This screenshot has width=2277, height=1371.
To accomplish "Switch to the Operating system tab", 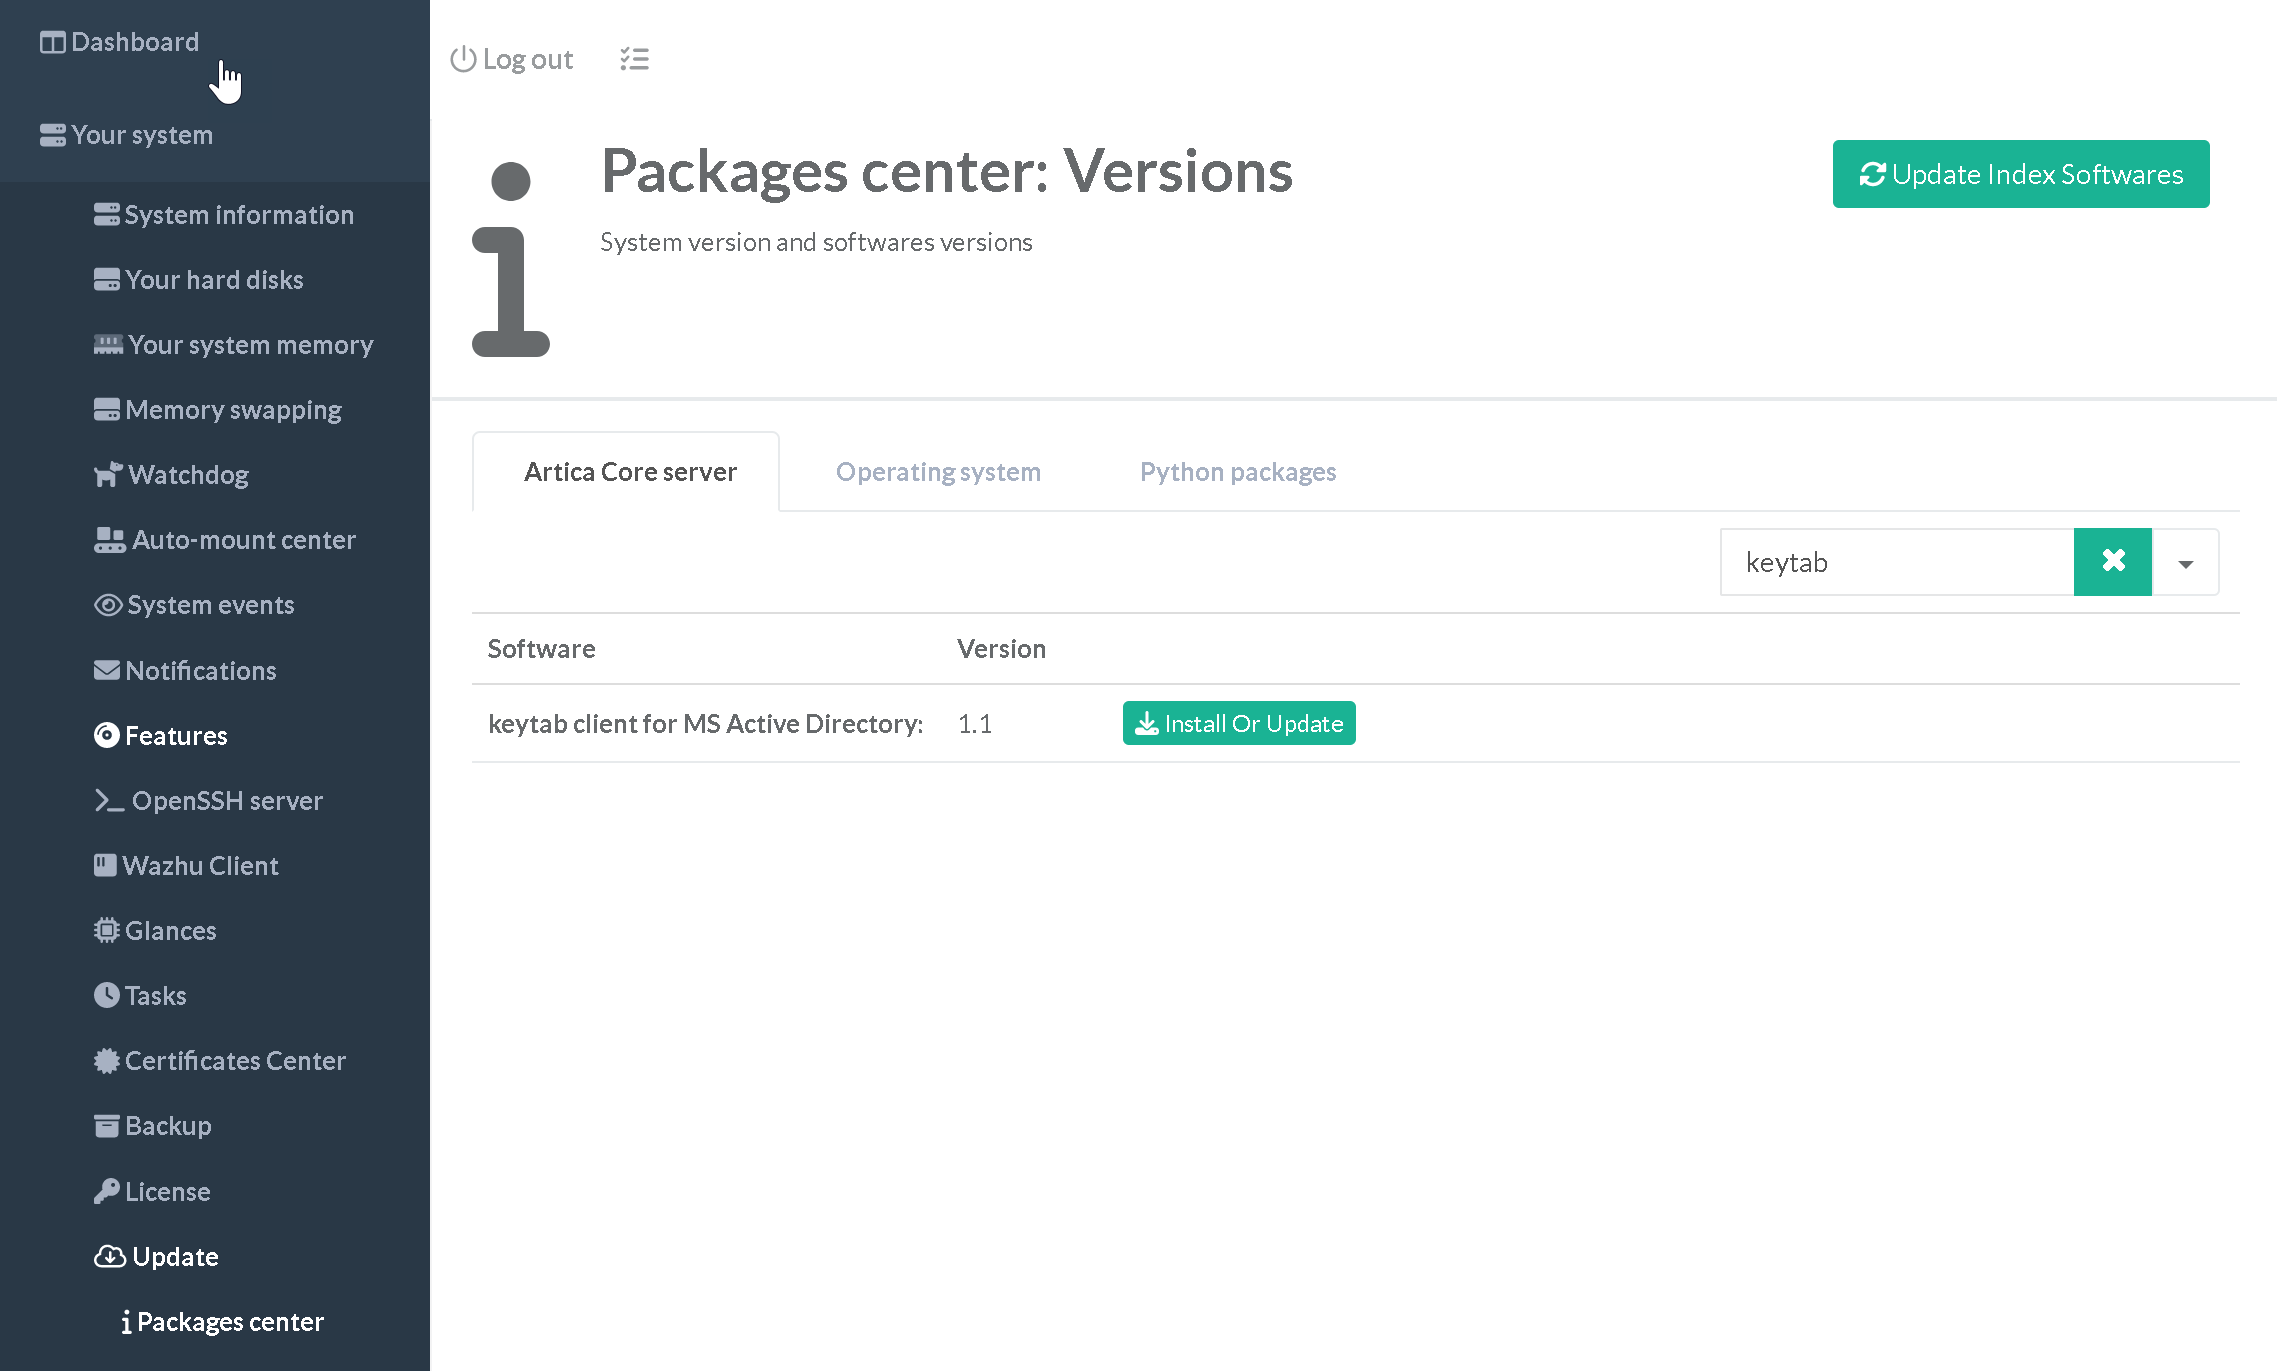I will pyautogui.click(x=937, y=472).
